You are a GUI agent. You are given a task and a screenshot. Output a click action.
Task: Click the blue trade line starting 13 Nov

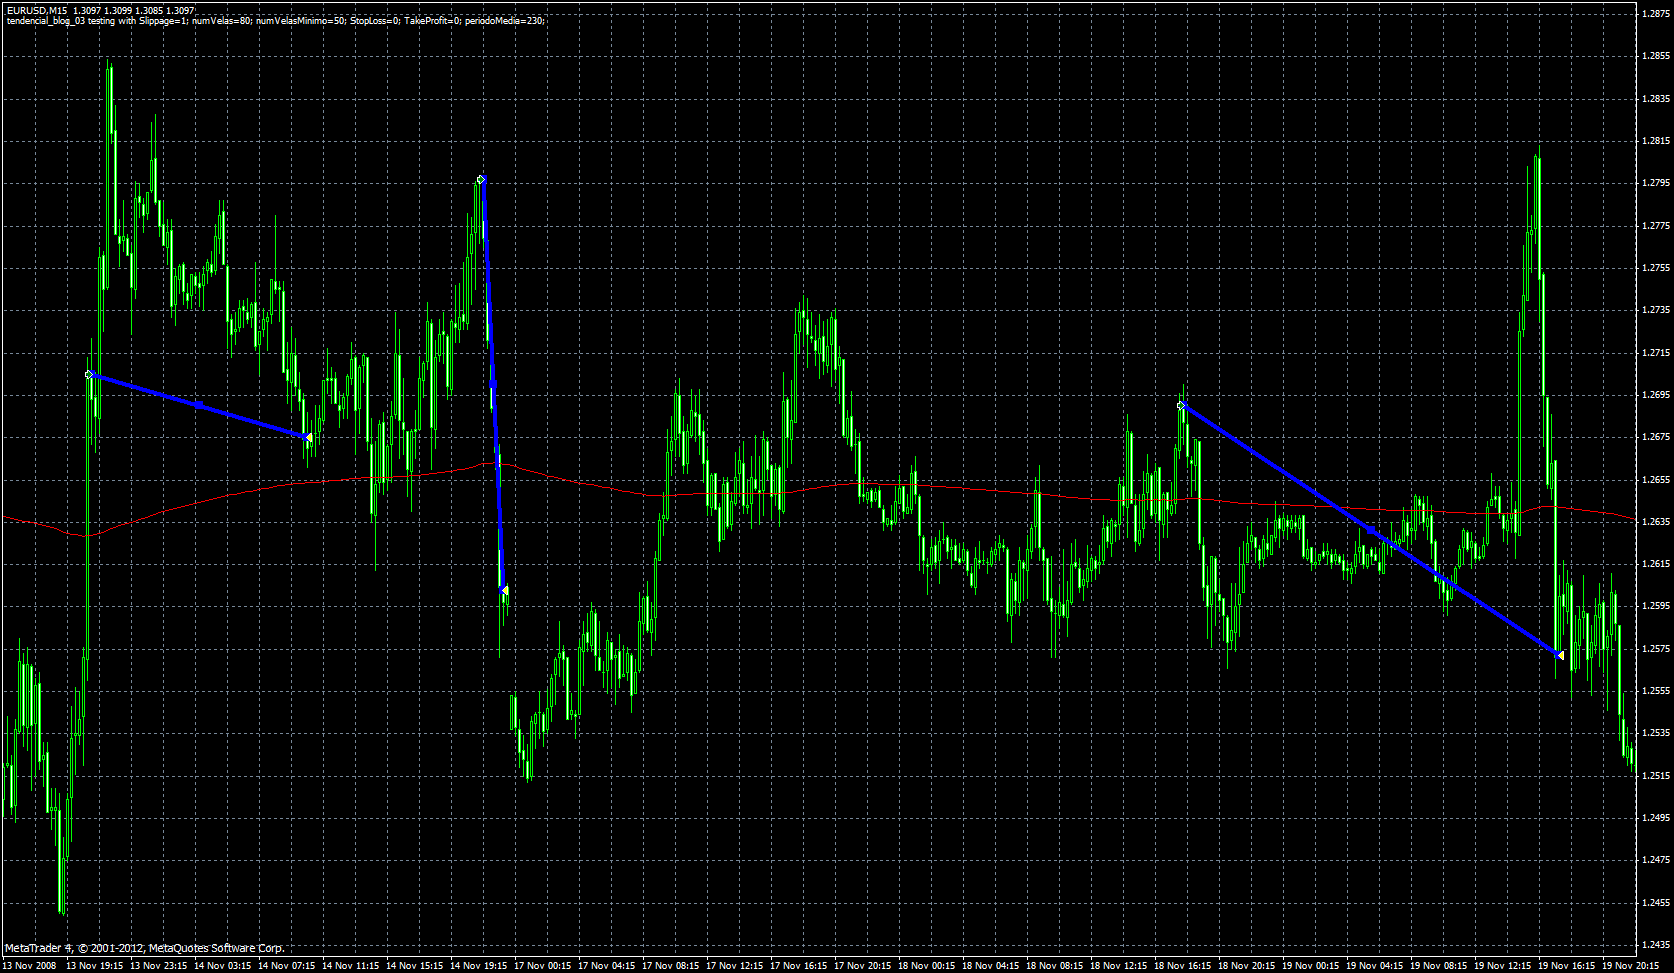point(200,405)
